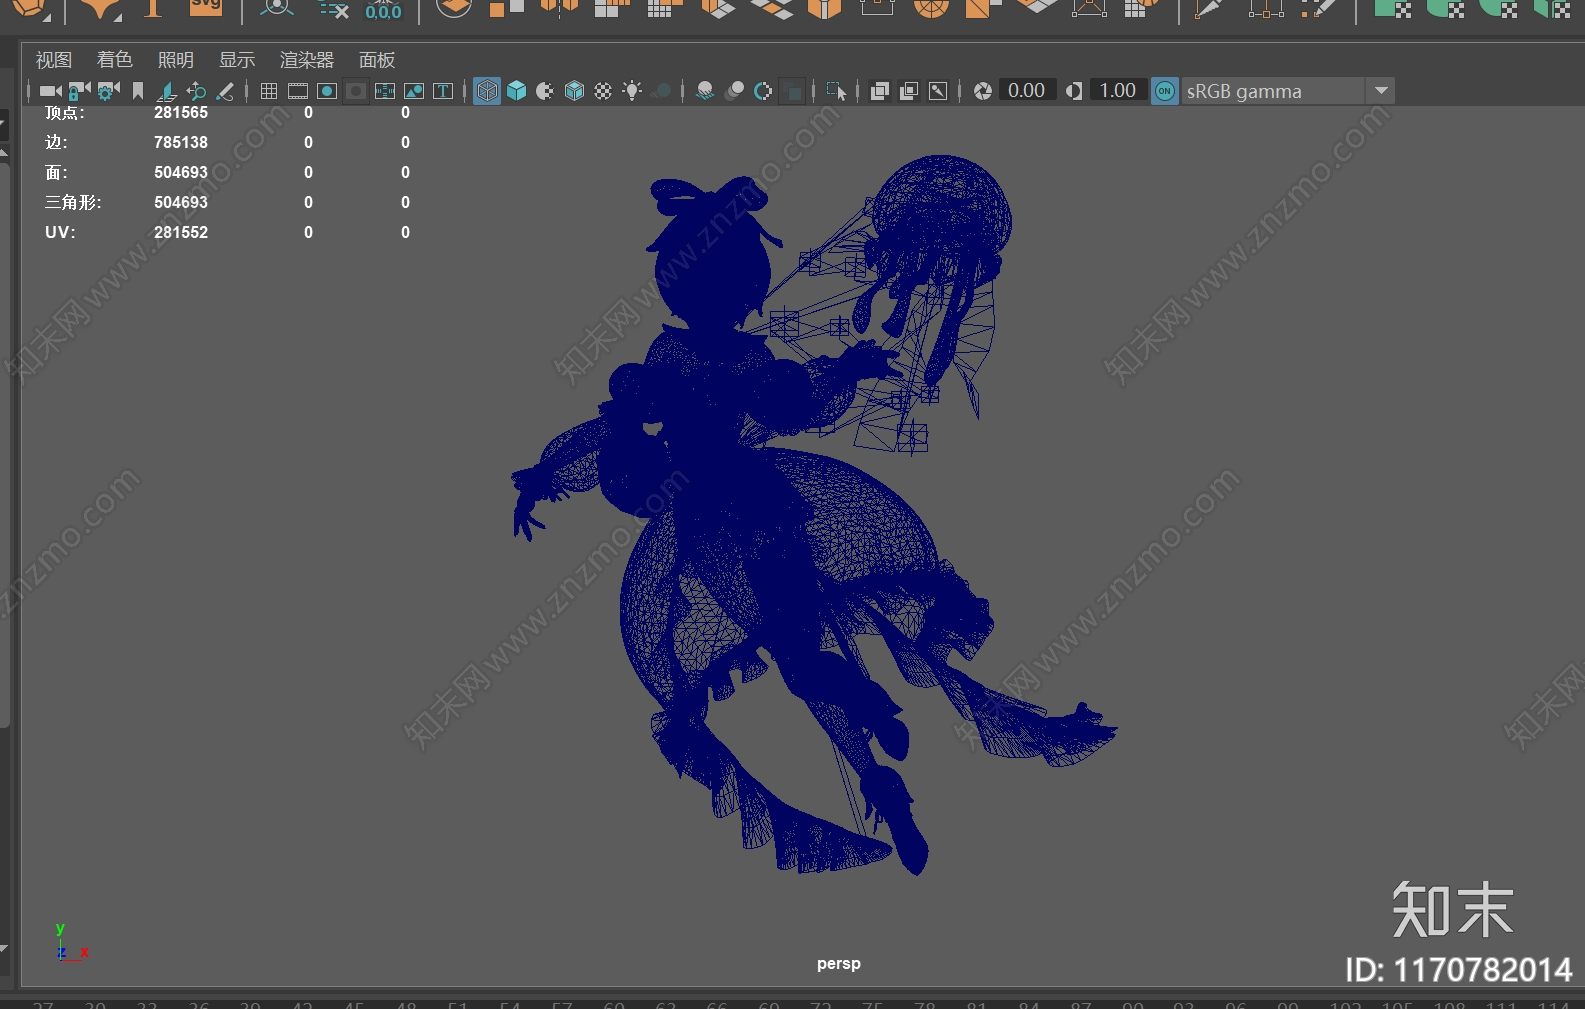The height and width of the screenshot is (1009, 1585).
Task: Click the persp camera name label
Action: point(838,964)
